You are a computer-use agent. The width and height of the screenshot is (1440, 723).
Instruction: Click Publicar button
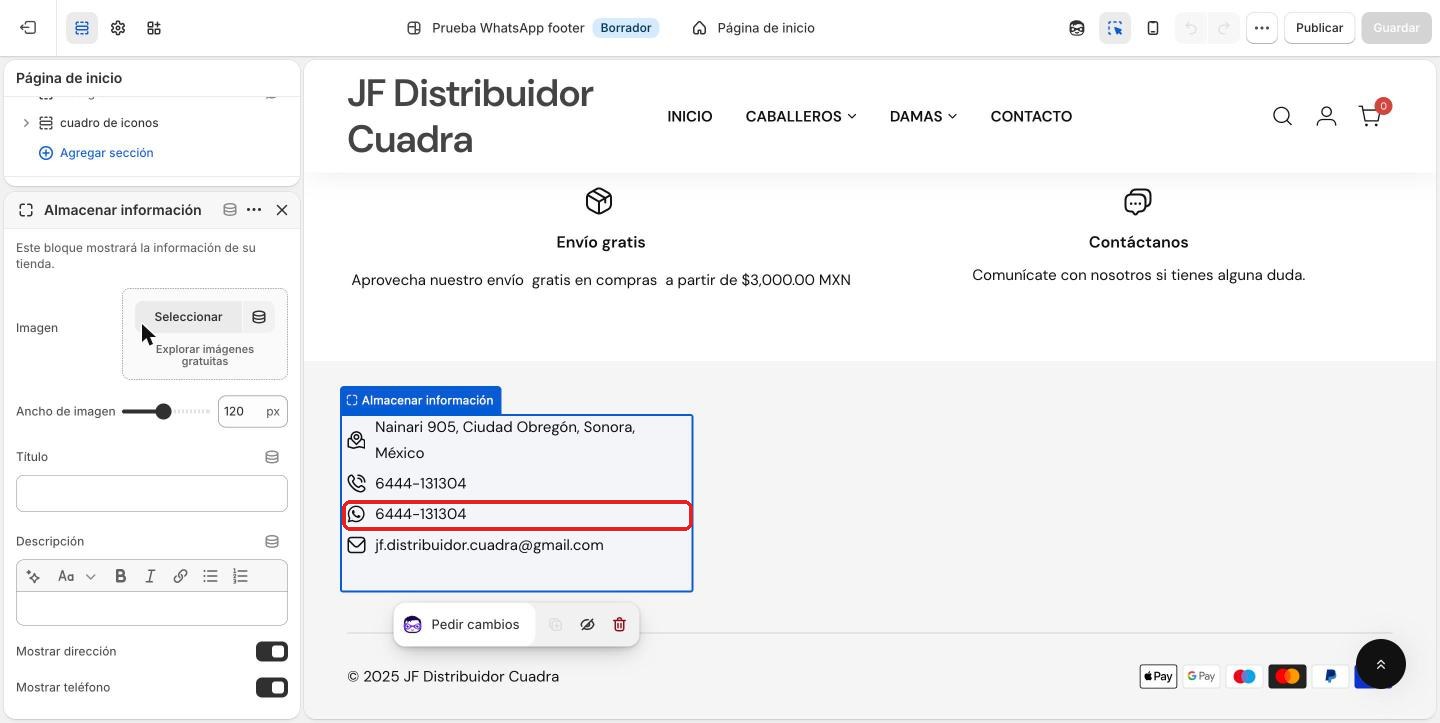1319,28
